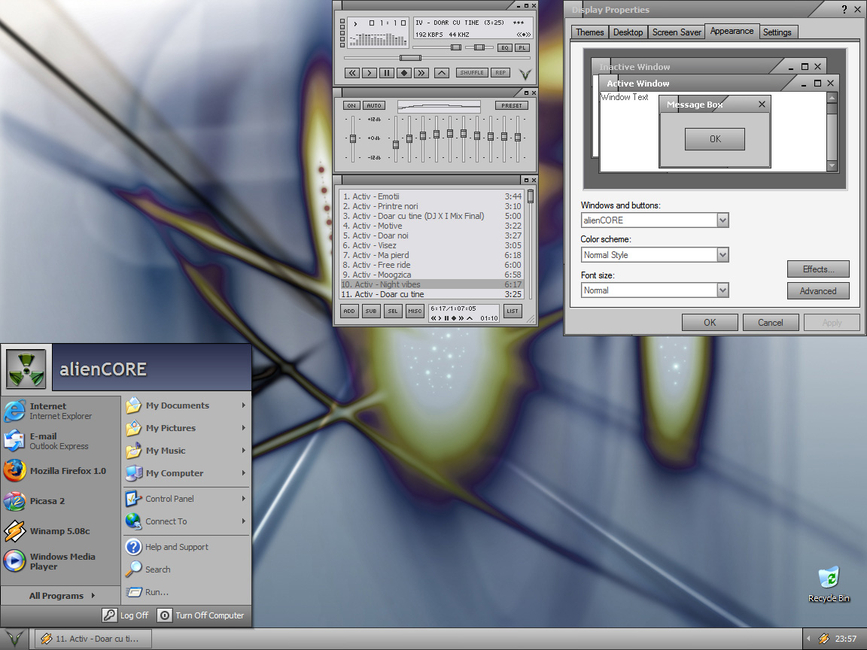Toggle Shuffle mode in Winamp
Viewport: 867px width, 650px height.
click(x=472, y=73)
